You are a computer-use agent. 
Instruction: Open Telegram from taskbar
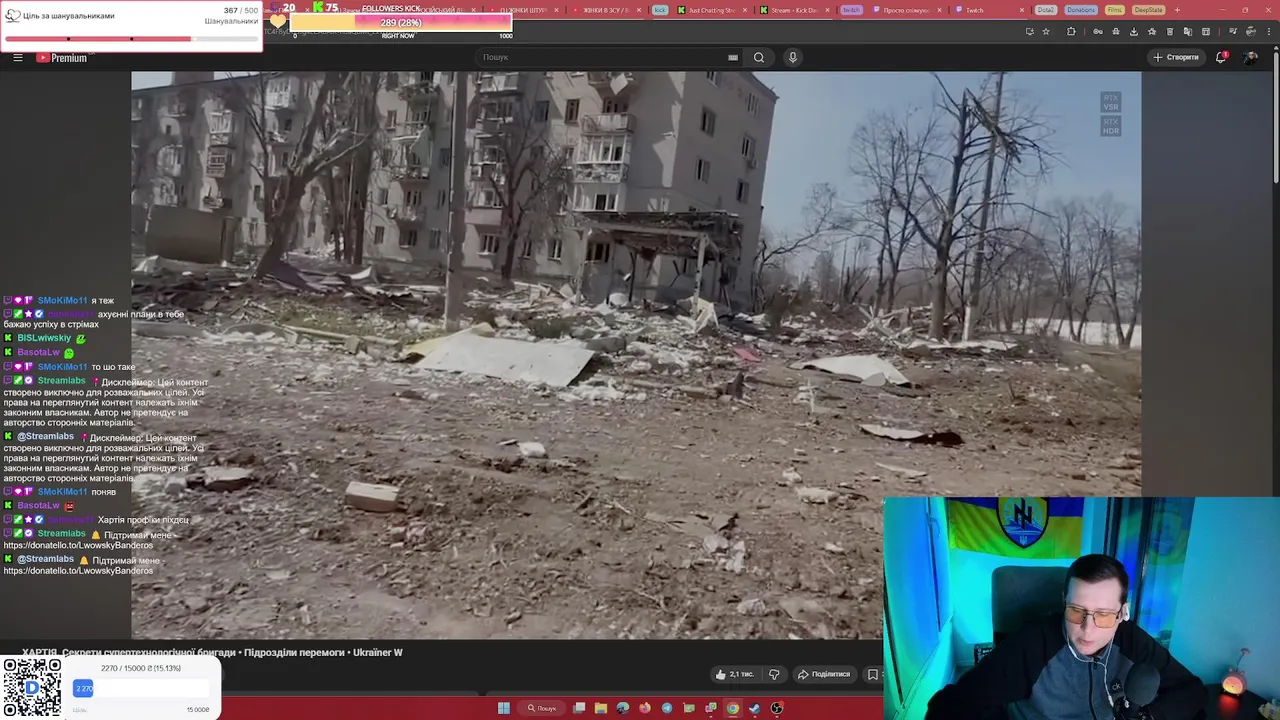[667, 708]
